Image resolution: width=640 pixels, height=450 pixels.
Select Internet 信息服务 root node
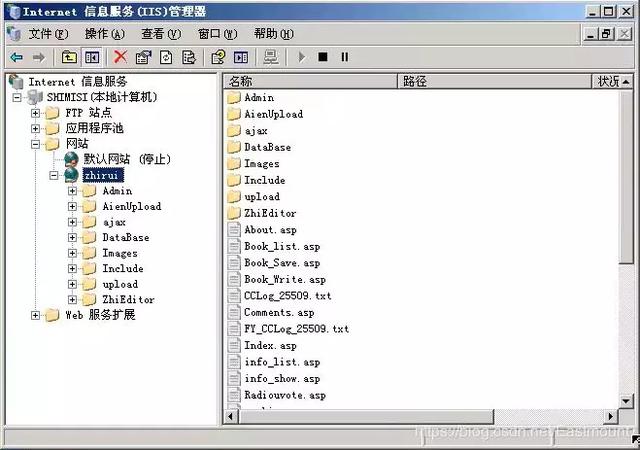(78, 82)
